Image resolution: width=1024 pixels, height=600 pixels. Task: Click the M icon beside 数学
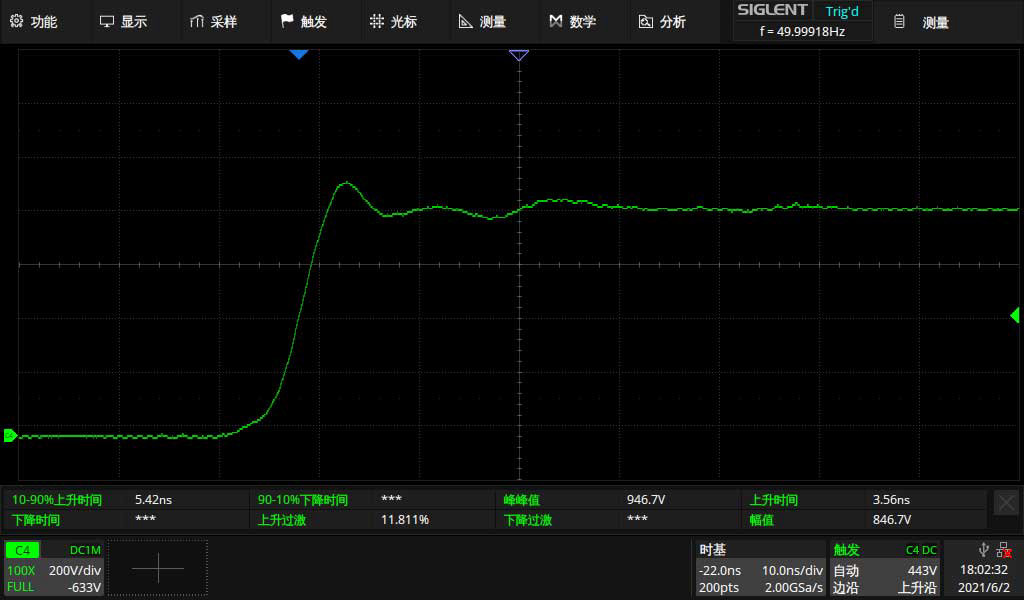pos(556,22)
